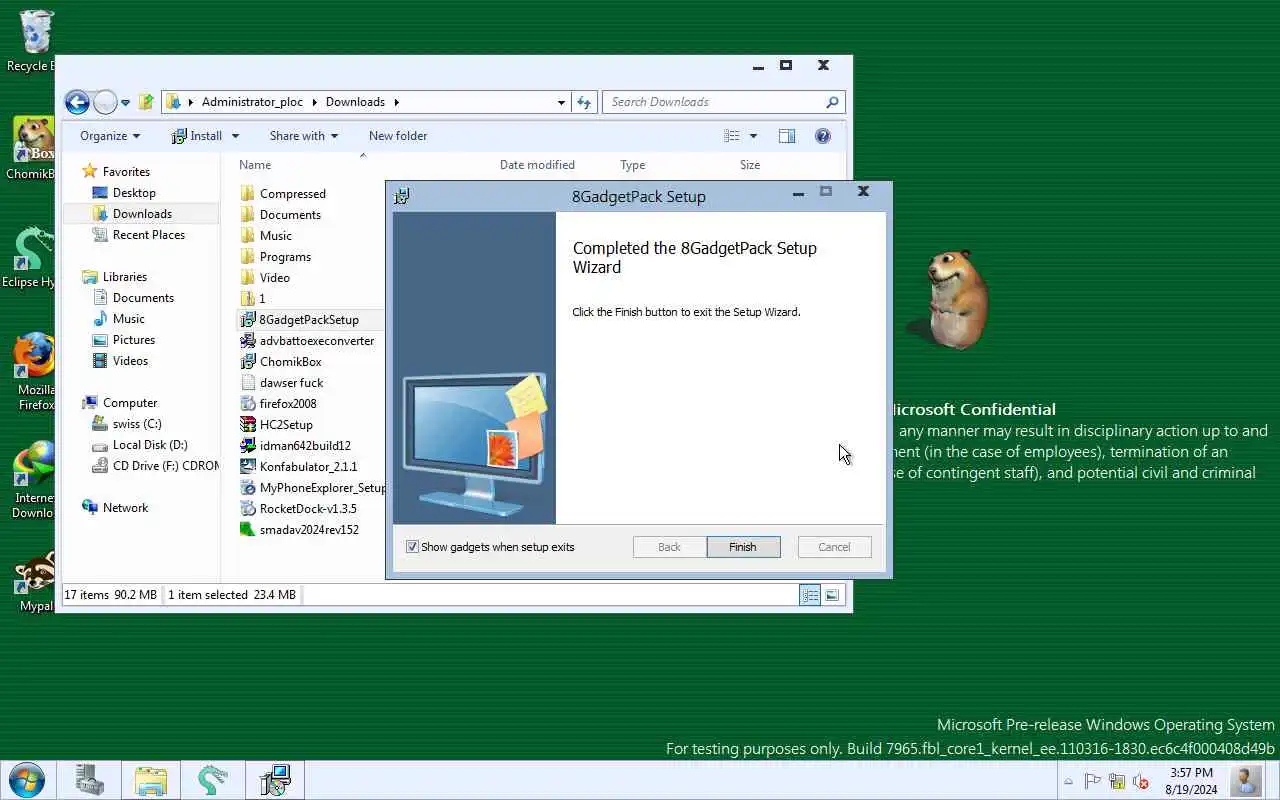Select Documents library in navigation pane
Viewport: 1280px width, 800px height.
(x=143, y=298)
